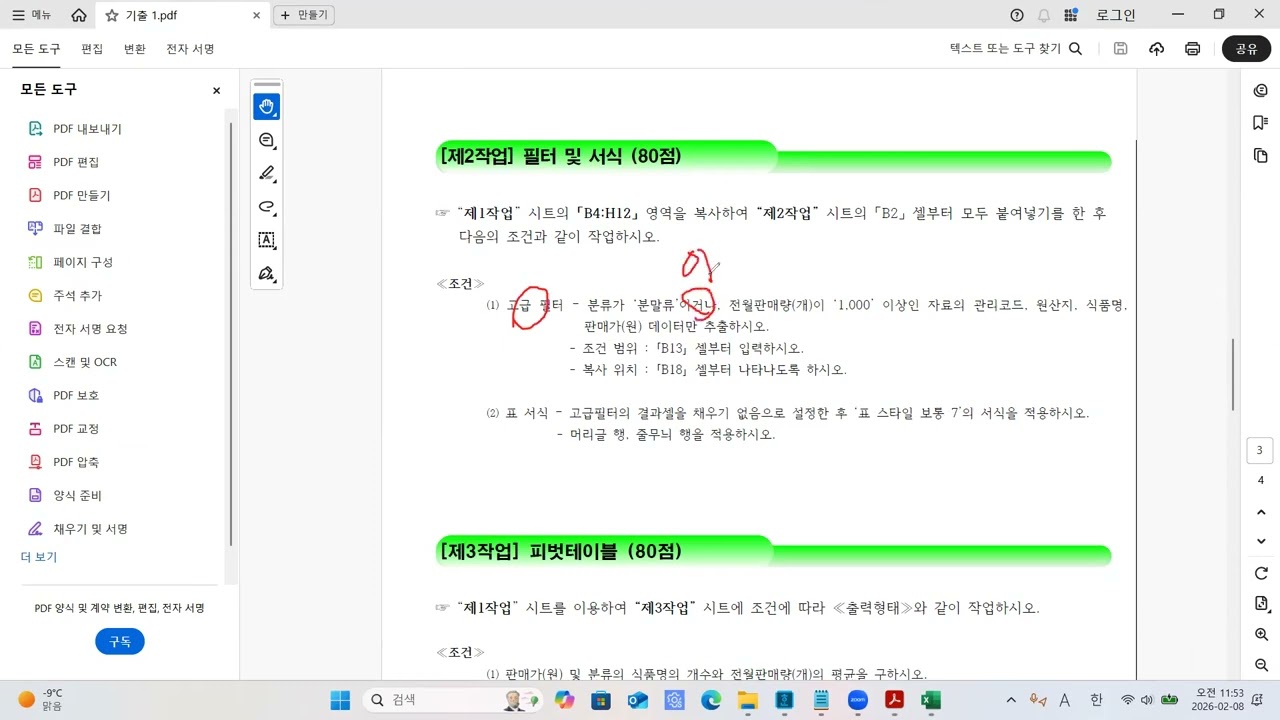Open the 변환 tab

[x=134, y=49]
